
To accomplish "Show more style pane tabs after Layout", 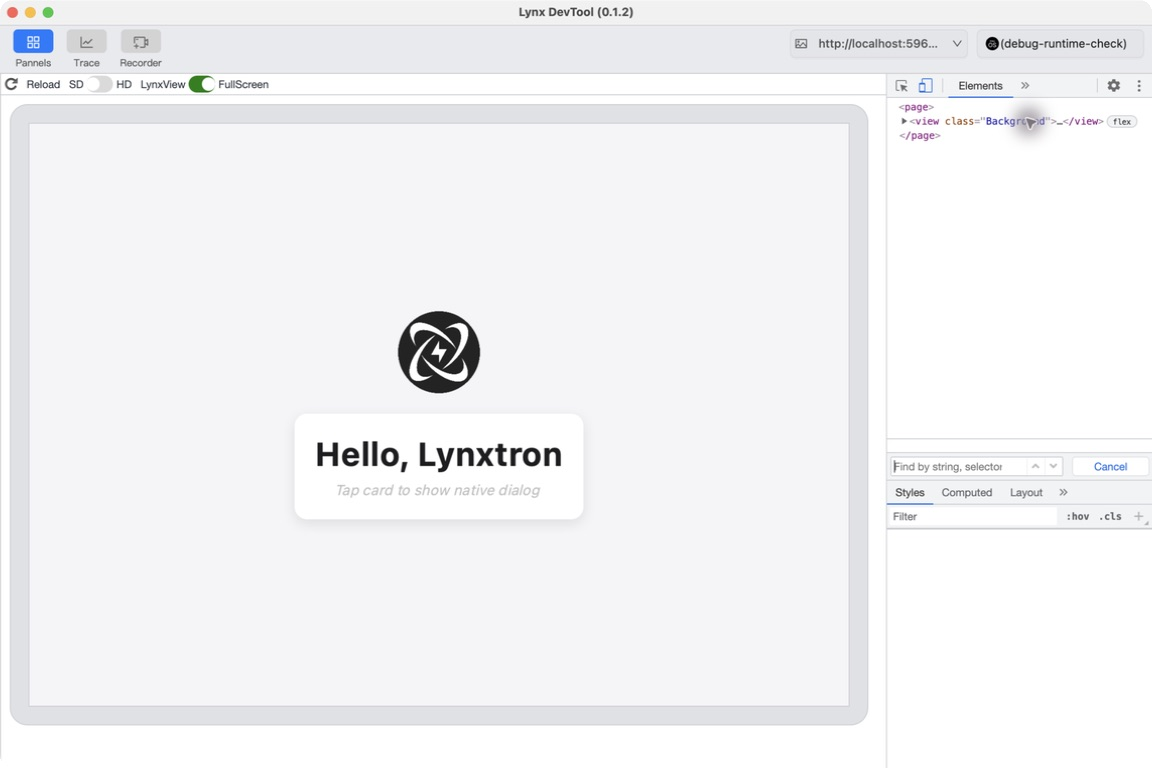I will tap(1063, 492).
